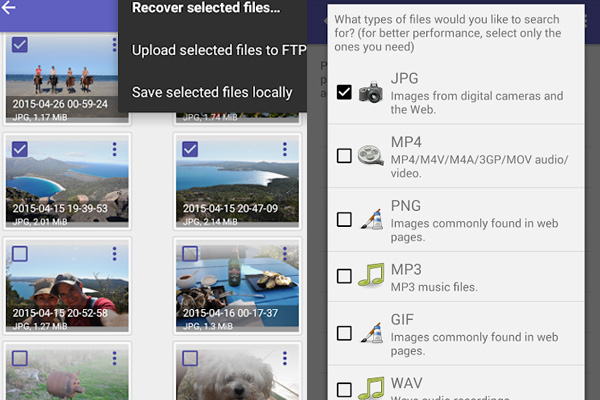Click the MP3 green music note icon
This screenshot has height=400, width=600.
(x=371, y=275)
